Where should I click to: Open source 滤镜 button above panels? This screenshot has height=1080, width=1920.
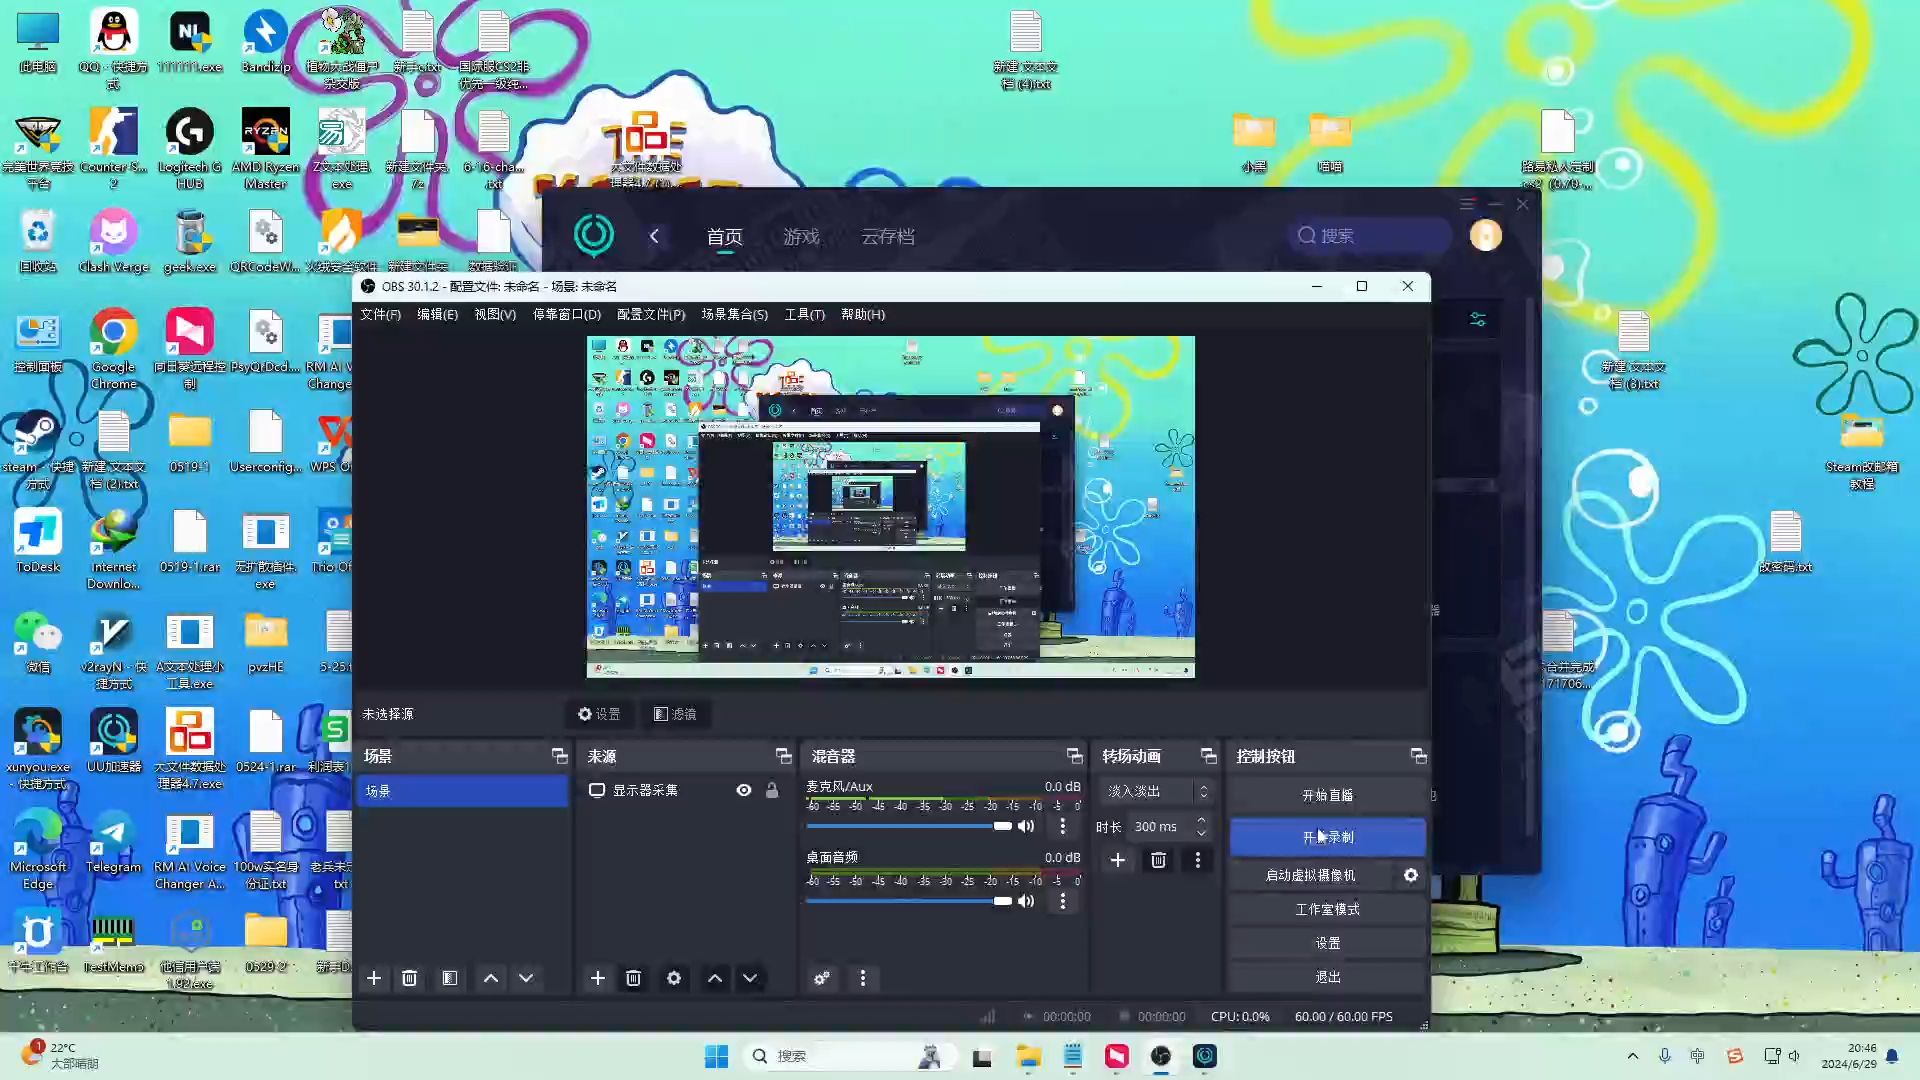pyautogui.click(x=675, y=714)
